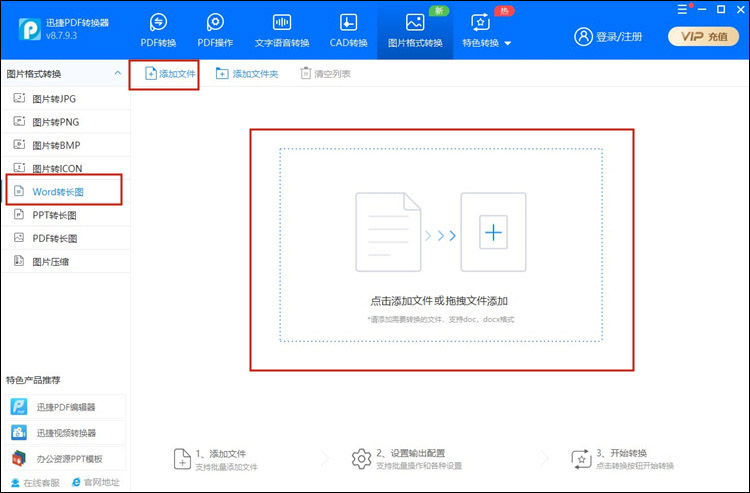Click the 在线客服 link
Screen dimensions: 750x493
click(x=35, y=482)
